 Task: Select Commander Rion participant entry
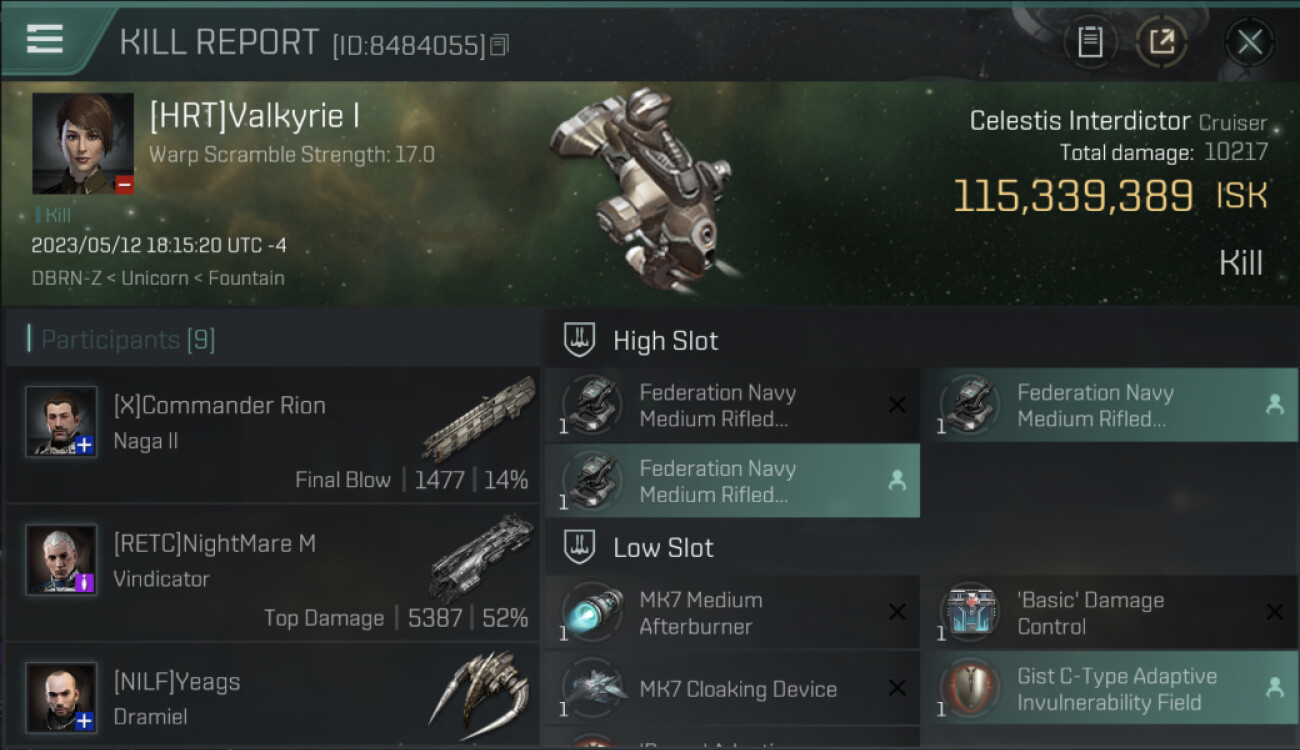(x=272, y=434)
